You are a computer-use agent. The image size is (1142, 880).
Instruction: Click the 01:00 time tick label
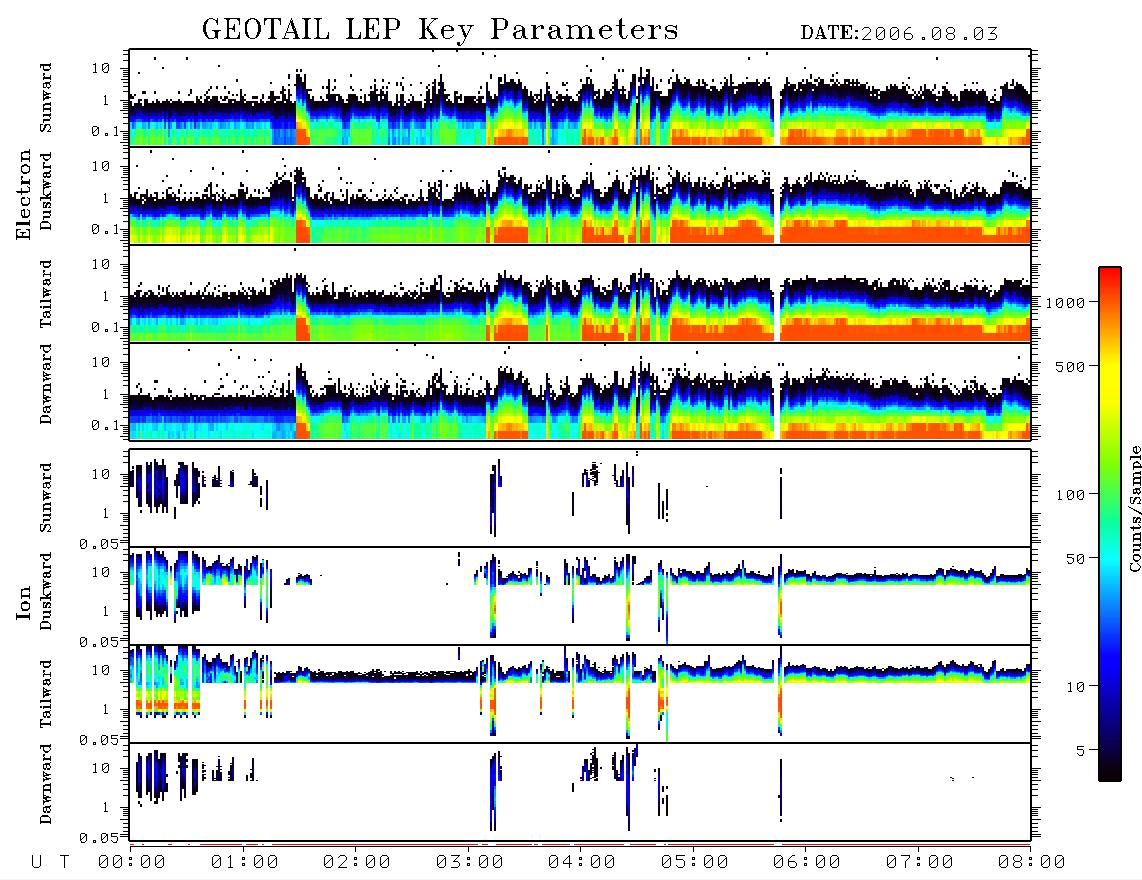245,862
